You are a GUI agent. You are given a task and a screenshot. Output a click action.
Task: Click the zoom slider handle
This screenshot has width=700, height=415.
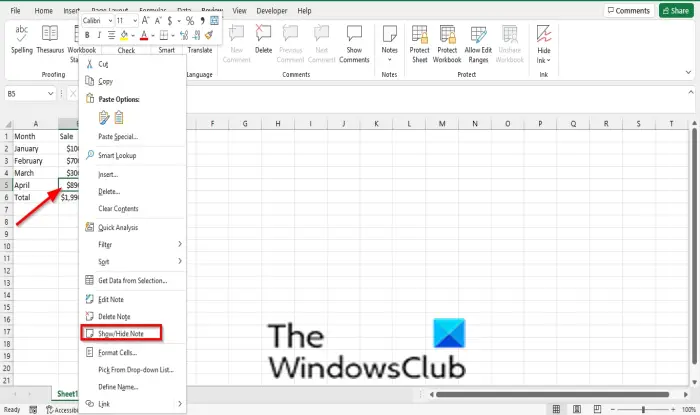coord(643,409)
